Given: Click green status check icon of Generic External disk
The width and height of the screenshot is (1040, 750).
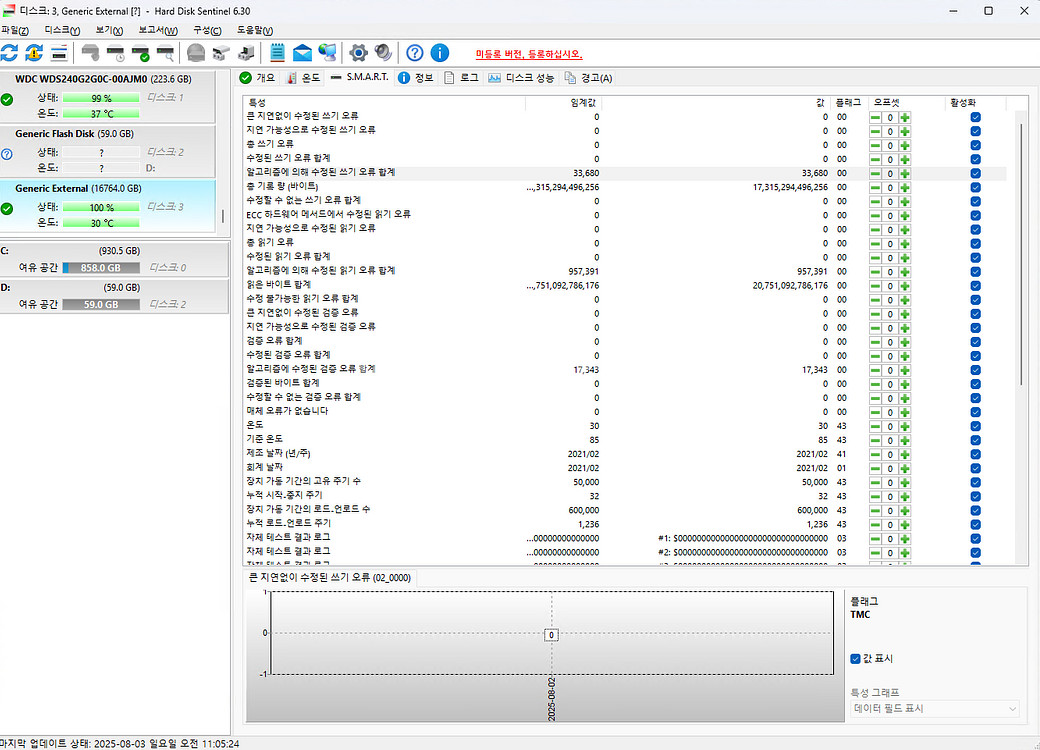Looking at the screenshot, I should pos(7,209).
